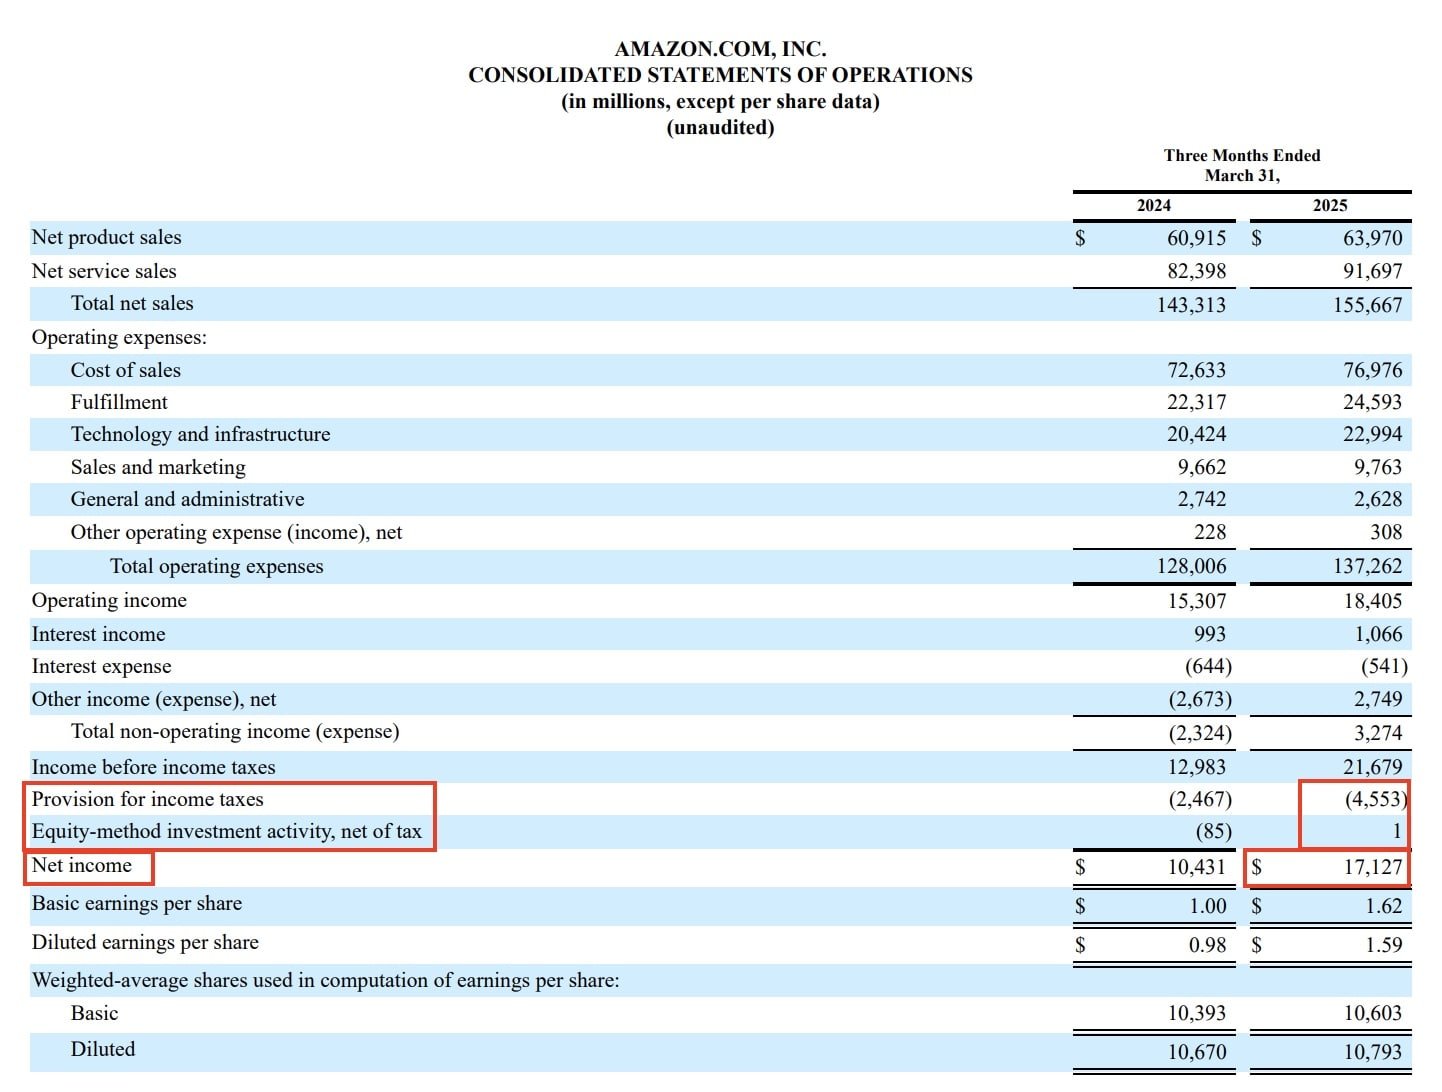
Task: Click "Diluted earnings per share" label
Action: (x=145, y=942)
